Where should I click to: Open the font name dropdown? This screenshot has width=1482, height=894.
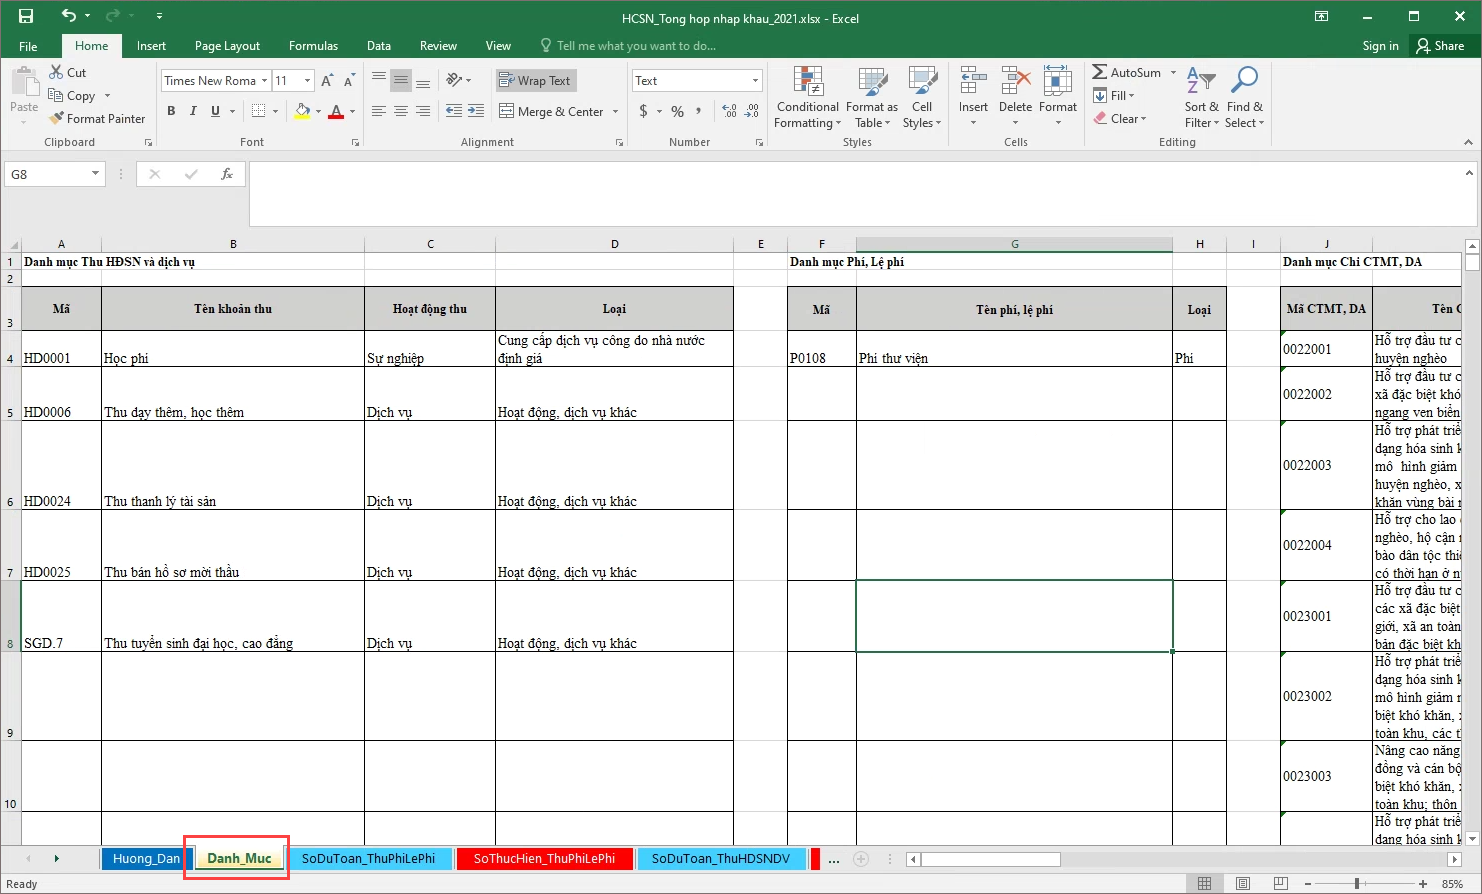[x=264, y=81]
